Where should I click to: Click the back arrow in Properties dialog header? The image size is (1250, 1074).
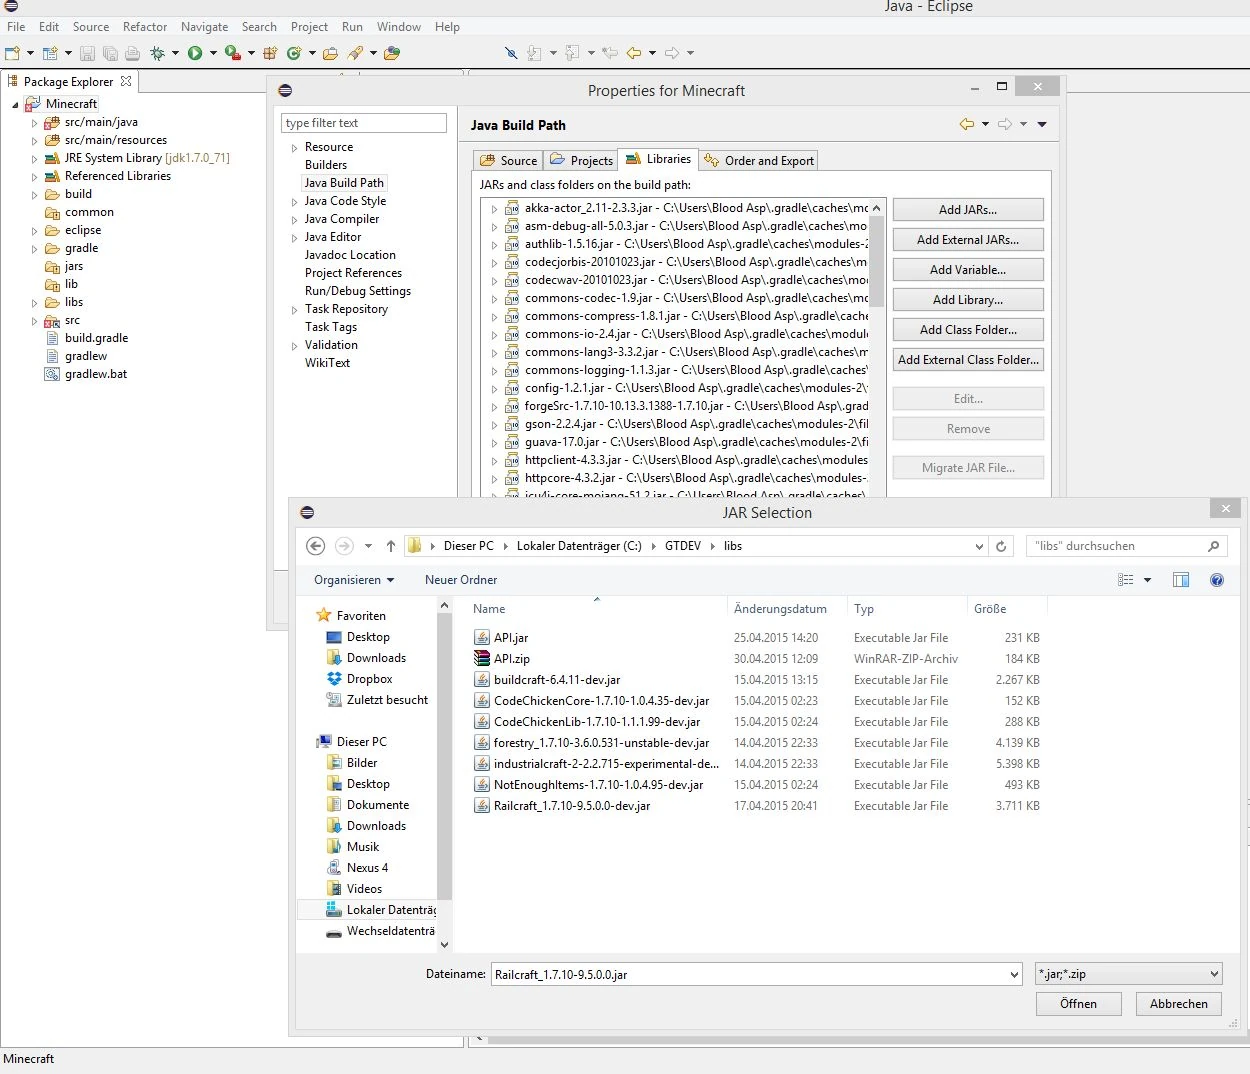(x=966, y=124)
